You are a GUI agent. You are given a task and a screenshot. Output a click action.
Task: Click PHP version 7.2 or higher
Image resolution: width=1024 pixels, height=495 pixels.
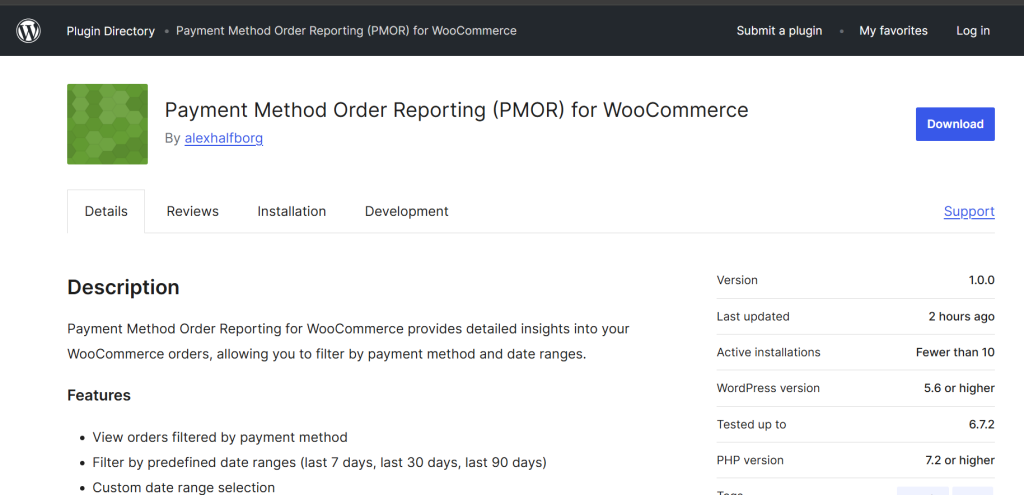959,460
